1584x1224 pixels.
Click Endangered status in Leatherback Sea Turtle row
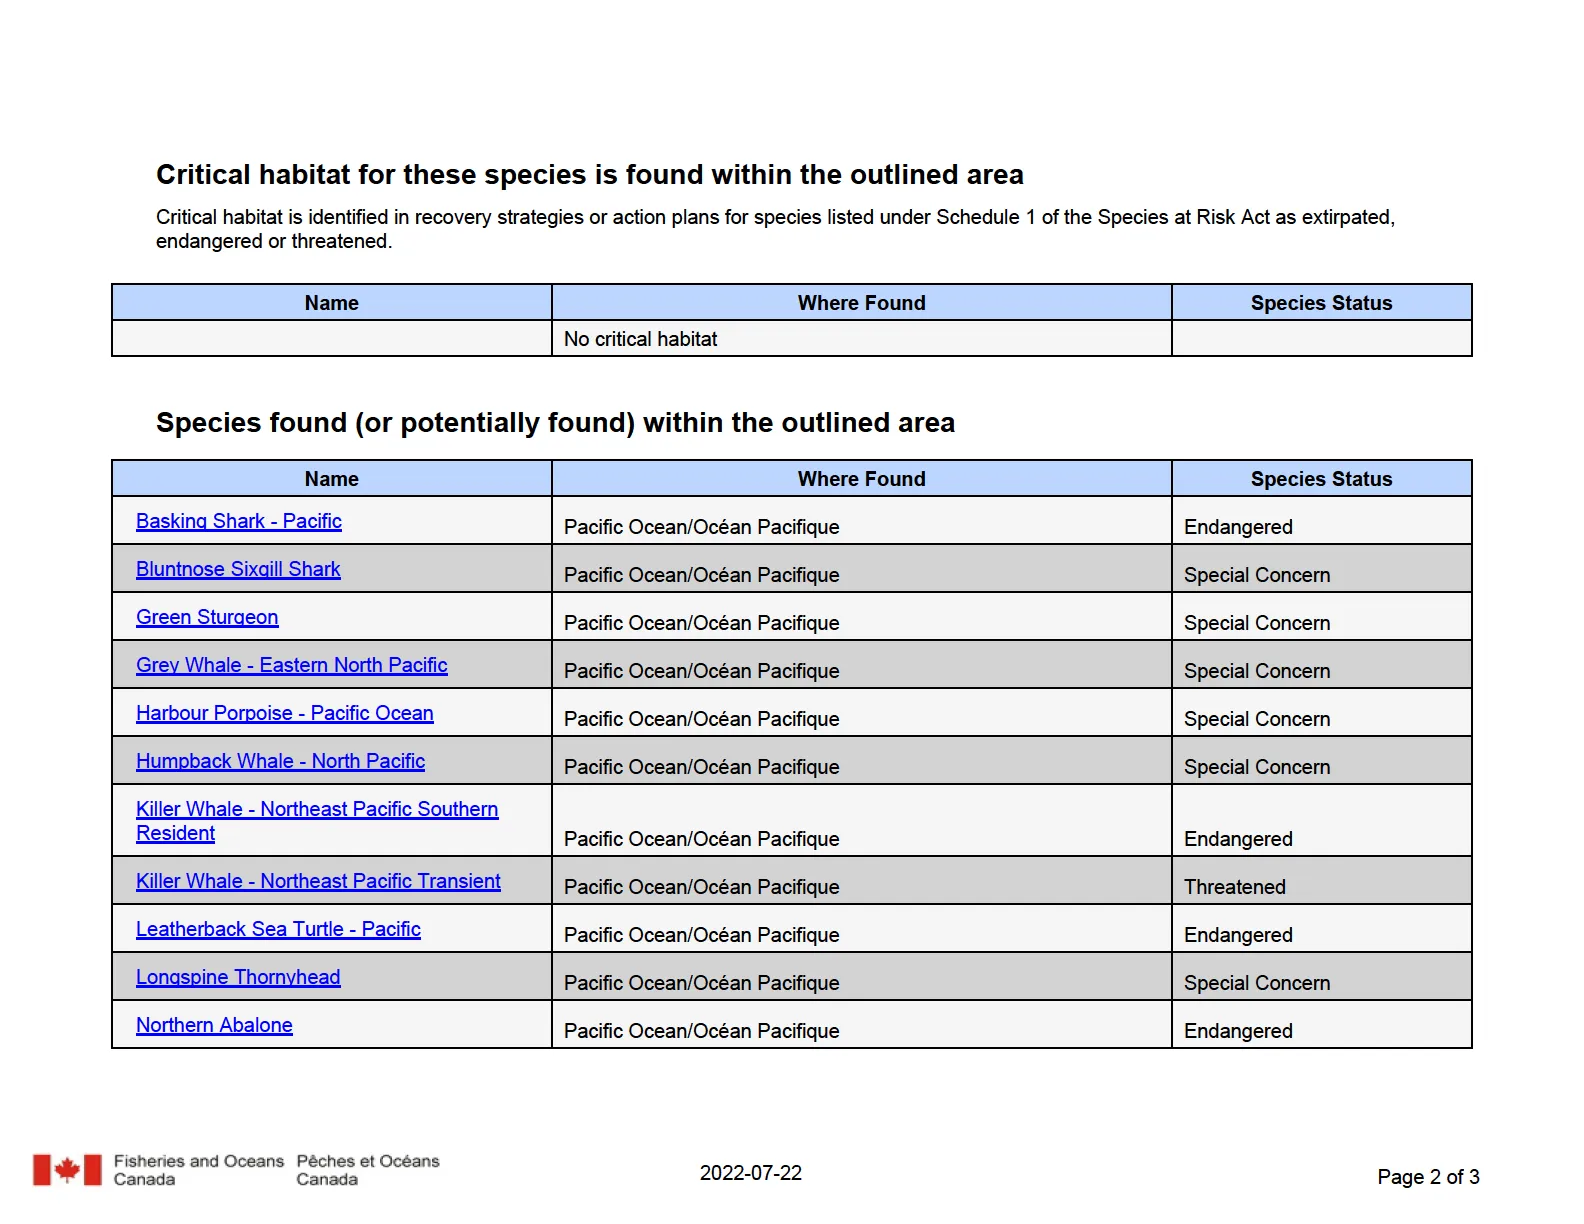coord(1321,929)
